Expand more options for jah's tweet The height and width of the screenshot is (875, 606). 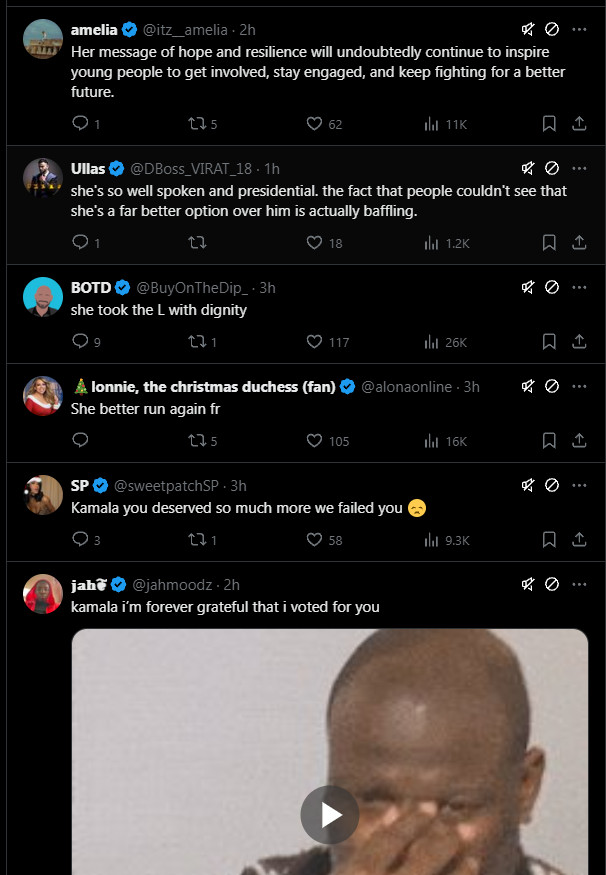579,584
